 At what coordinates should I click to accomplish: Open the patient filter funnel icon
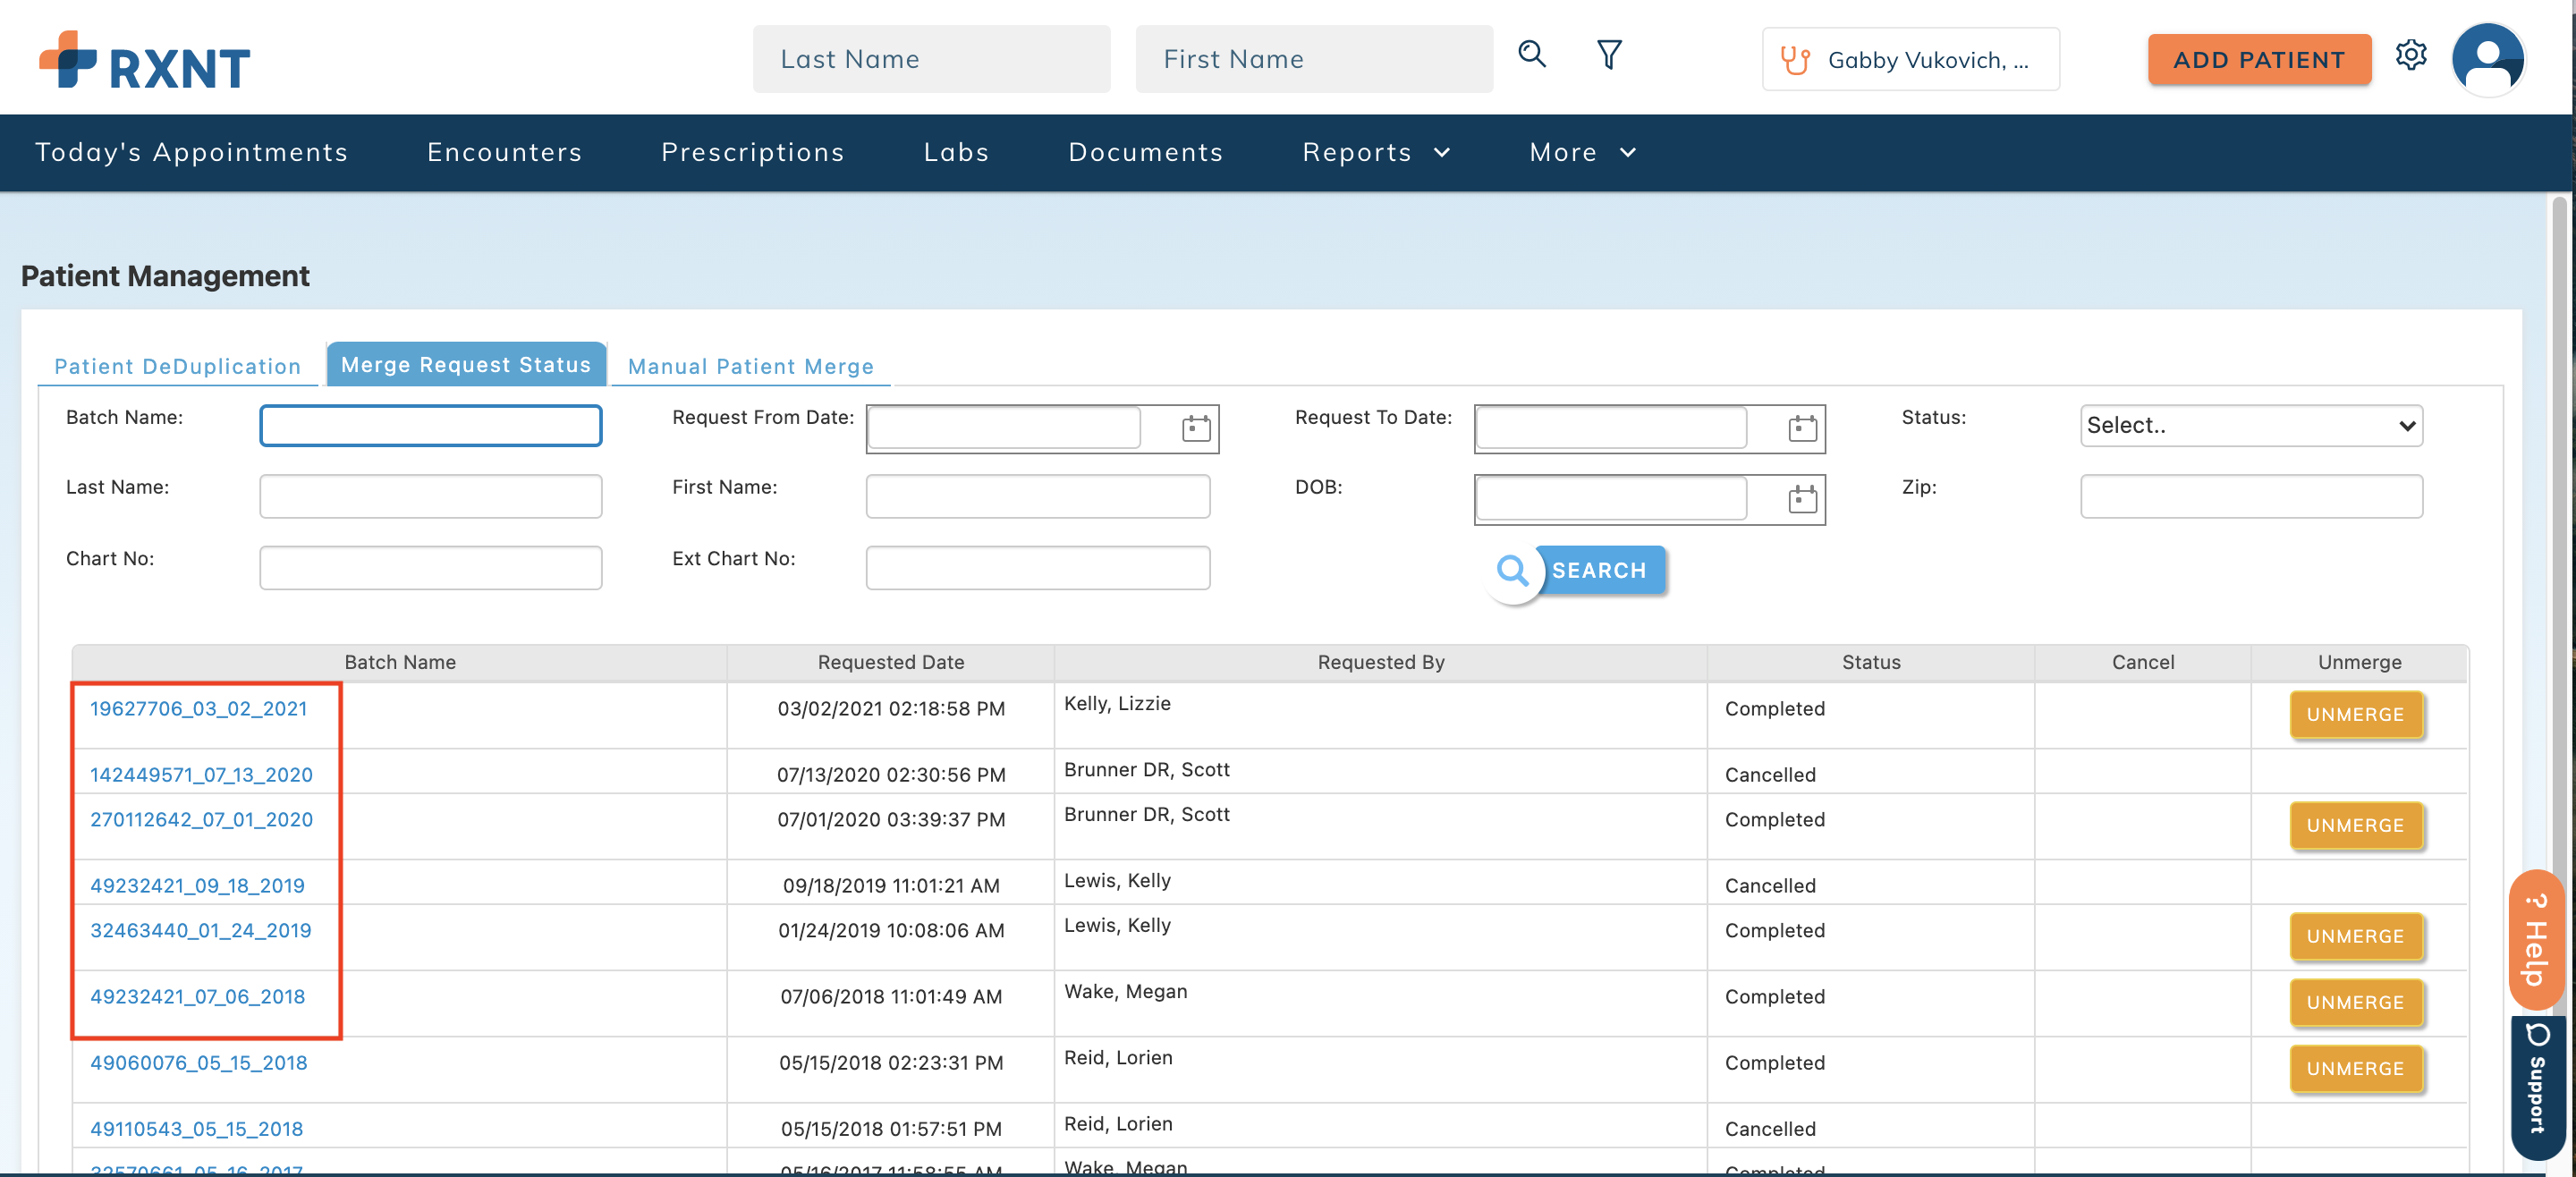pyautogui.click(x=1608, y=54)
